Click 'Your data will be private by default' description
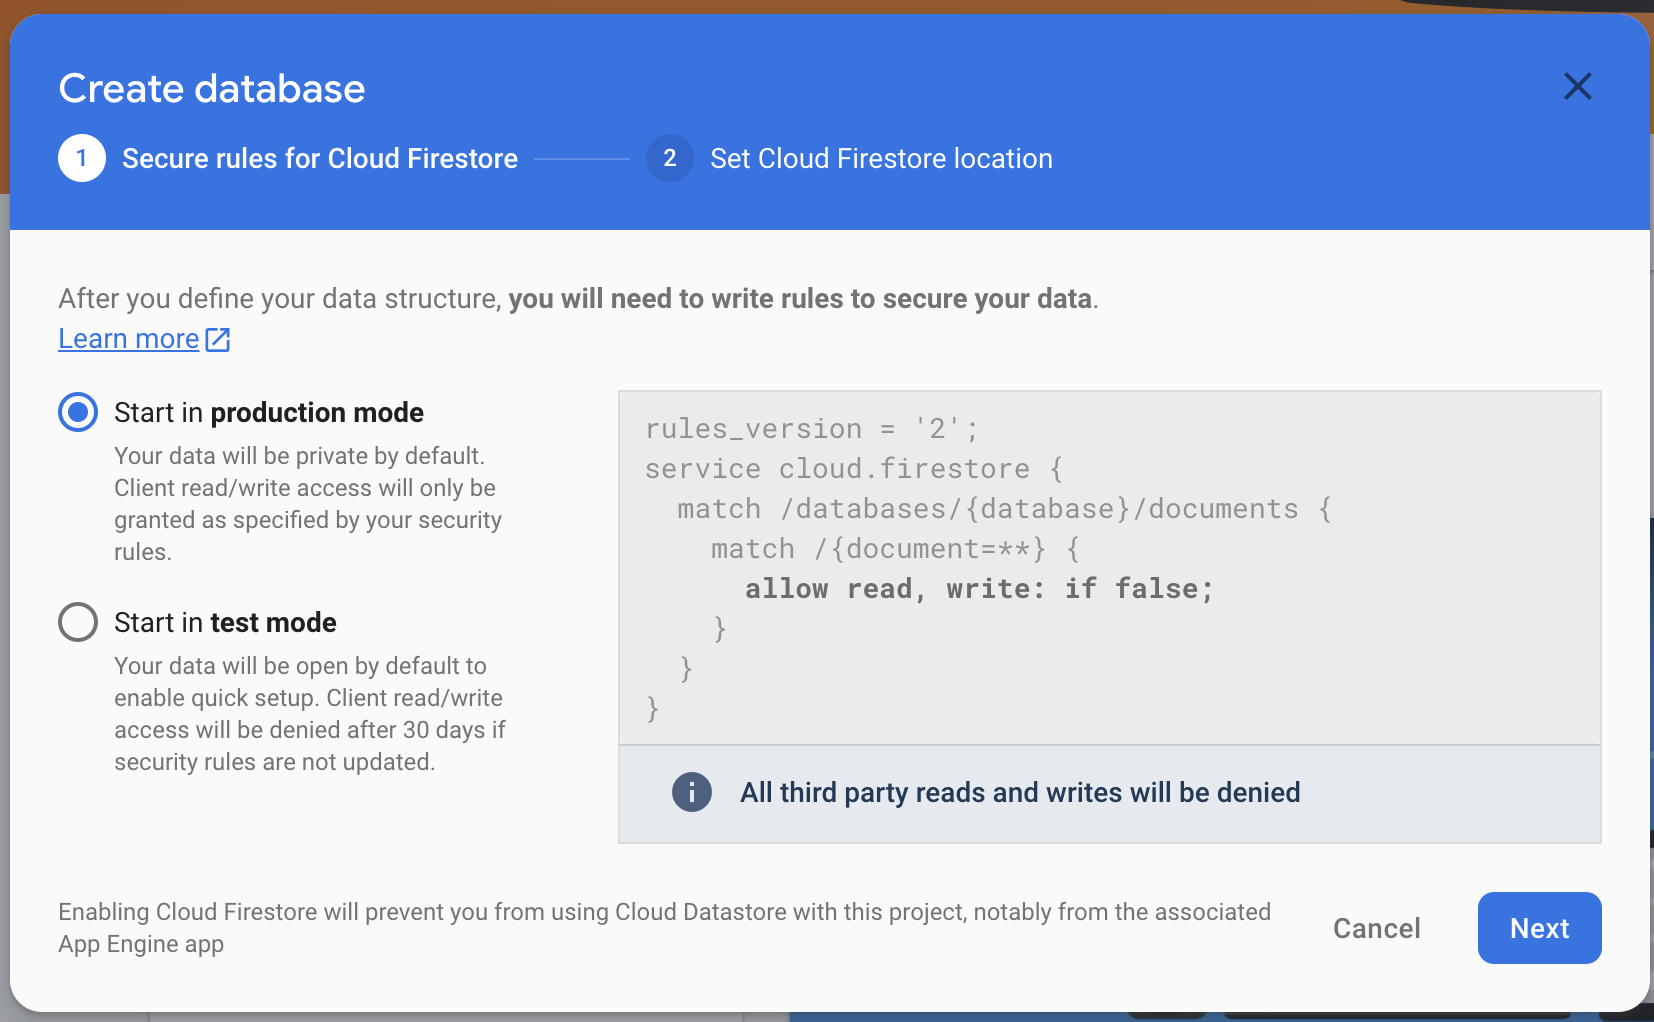This screenshot has width=1654, height=1022. (x=308, y=504)
